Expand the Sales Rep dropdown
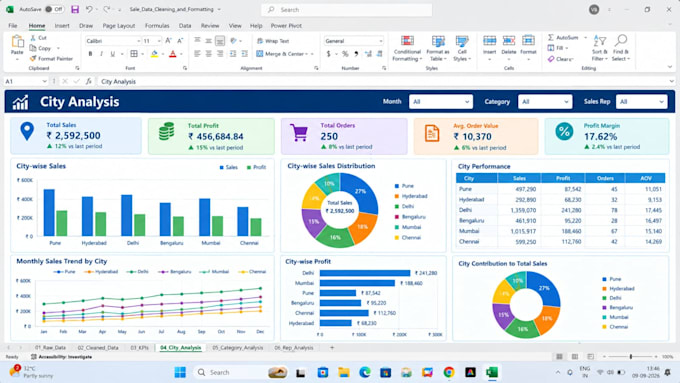 pyautogui.click(x=641, y=101)
